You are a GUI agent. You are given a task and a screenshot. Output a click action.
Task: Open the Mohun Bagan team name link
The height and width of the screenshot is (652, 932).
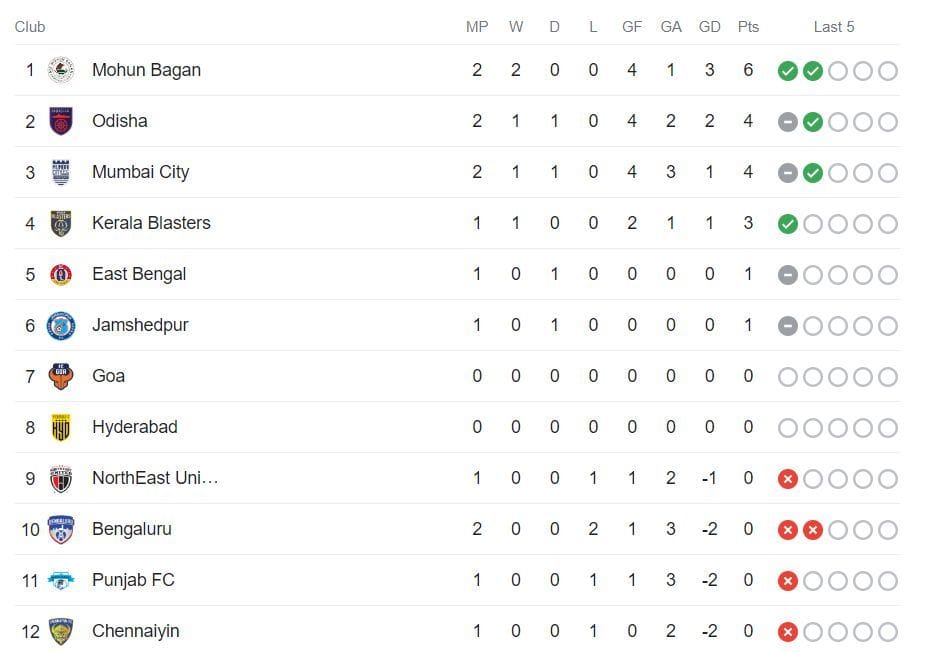click(145, 70)
